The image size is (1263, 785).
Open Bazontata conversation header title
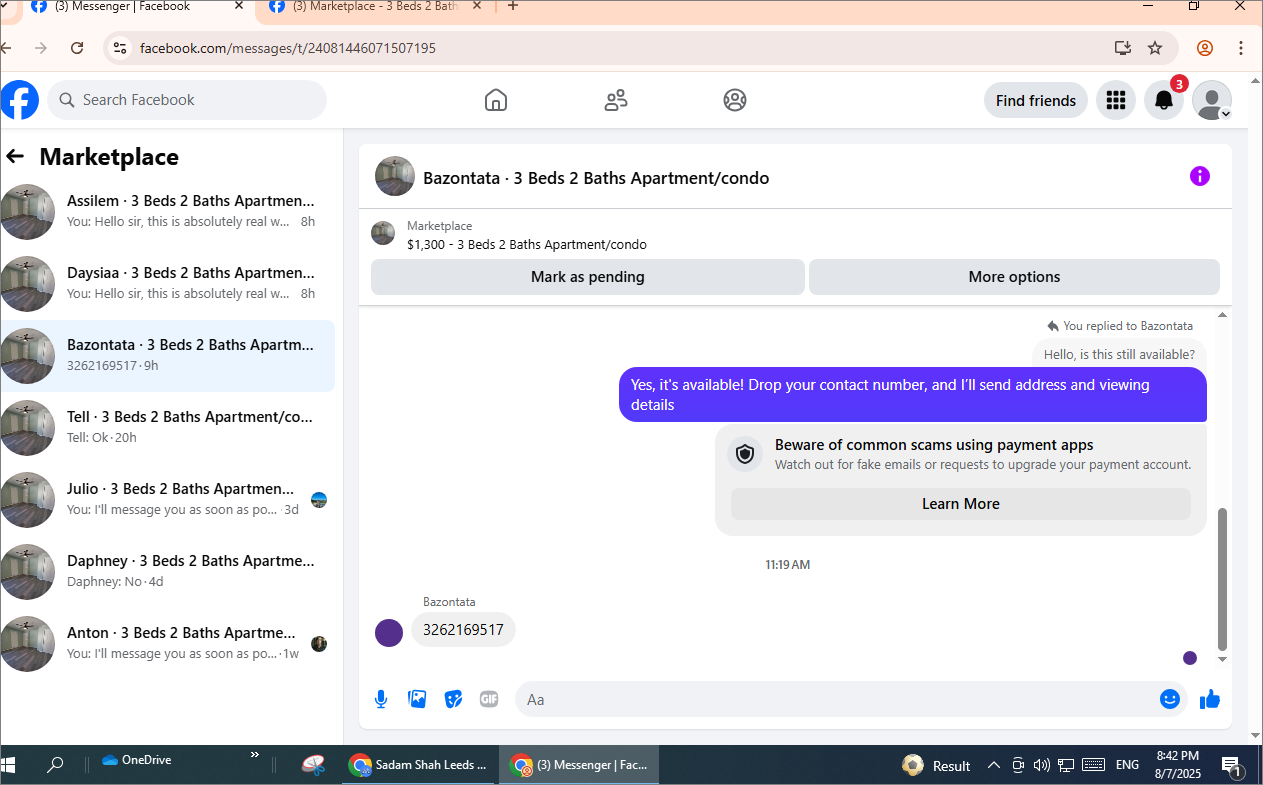pos(596,178)
